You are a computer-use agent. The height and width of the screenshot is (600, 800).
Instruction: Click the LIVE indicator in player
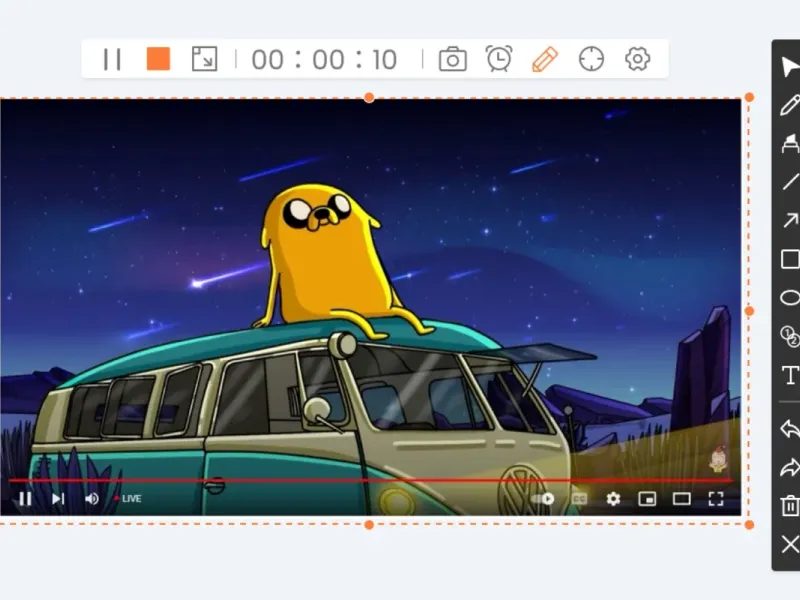pyautogui.click(x=128, y=498)
